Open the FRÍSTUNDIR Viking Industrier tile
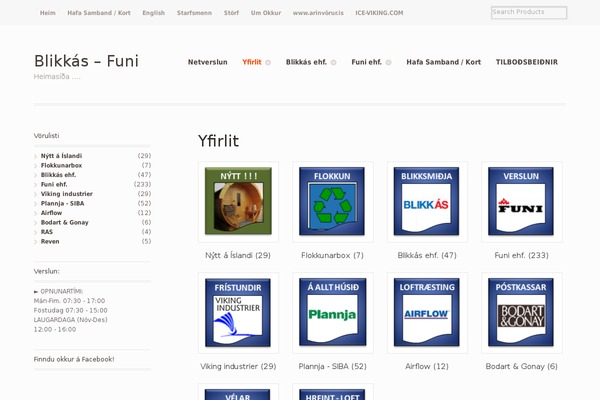Viewport: 600px width, 400px height. point(238,312)
